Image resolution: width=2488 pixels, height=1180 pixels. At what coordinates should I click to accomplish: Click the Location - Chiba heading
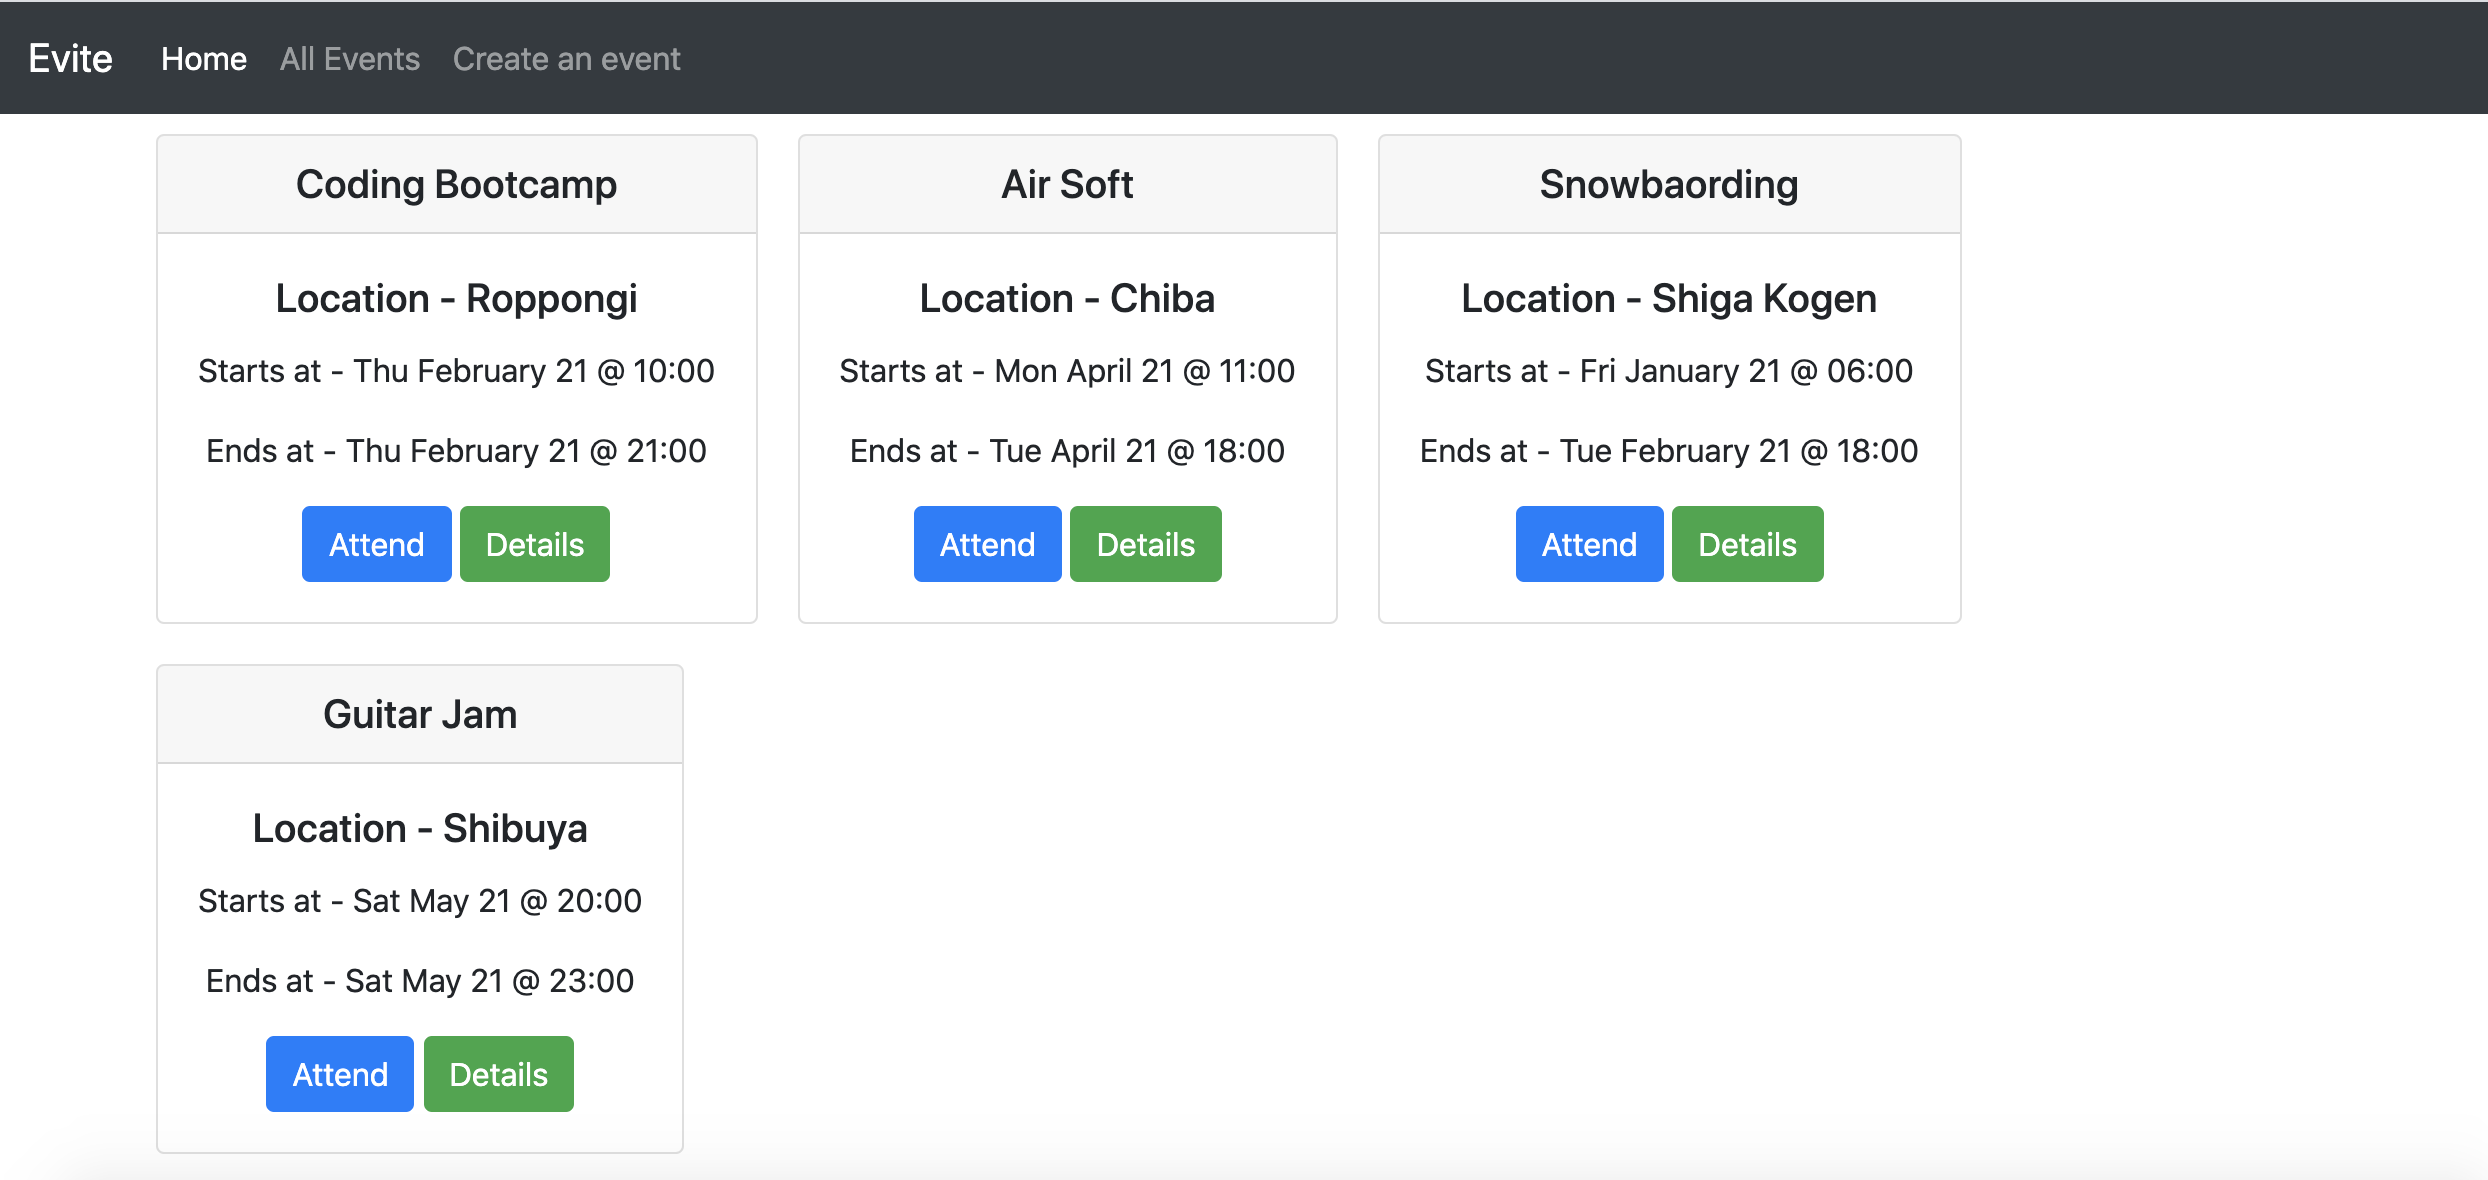pos(1067,299)
